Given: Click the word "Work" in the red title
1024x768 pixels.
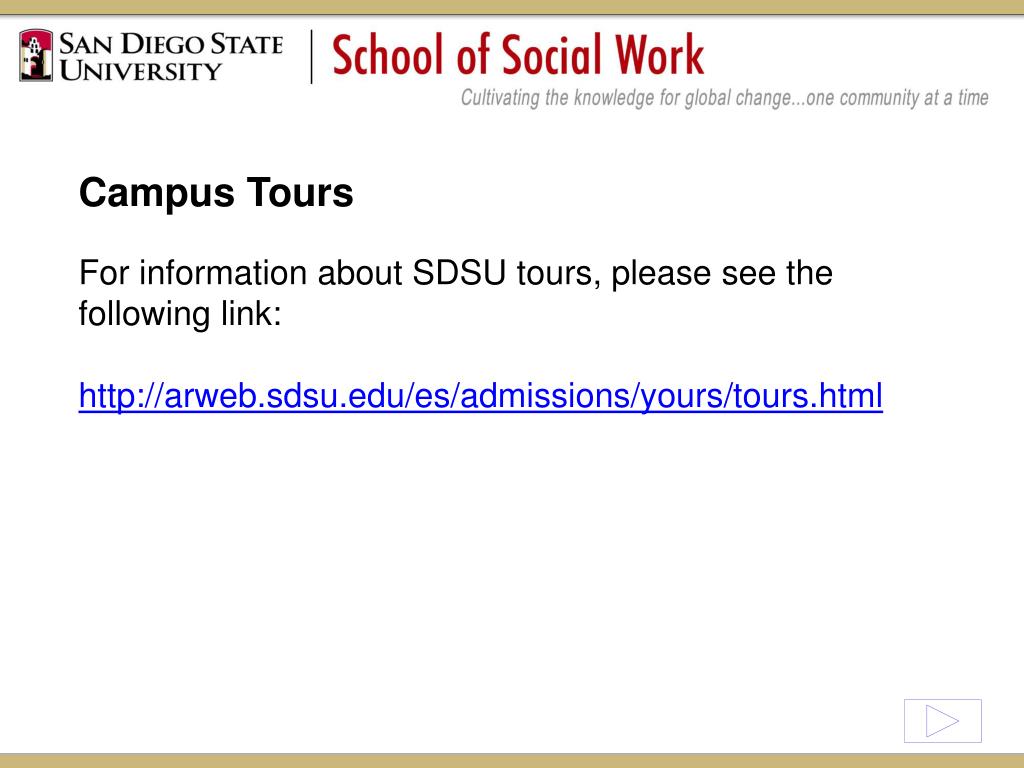Looking at the screenshot, I should (x=660, y=54).
